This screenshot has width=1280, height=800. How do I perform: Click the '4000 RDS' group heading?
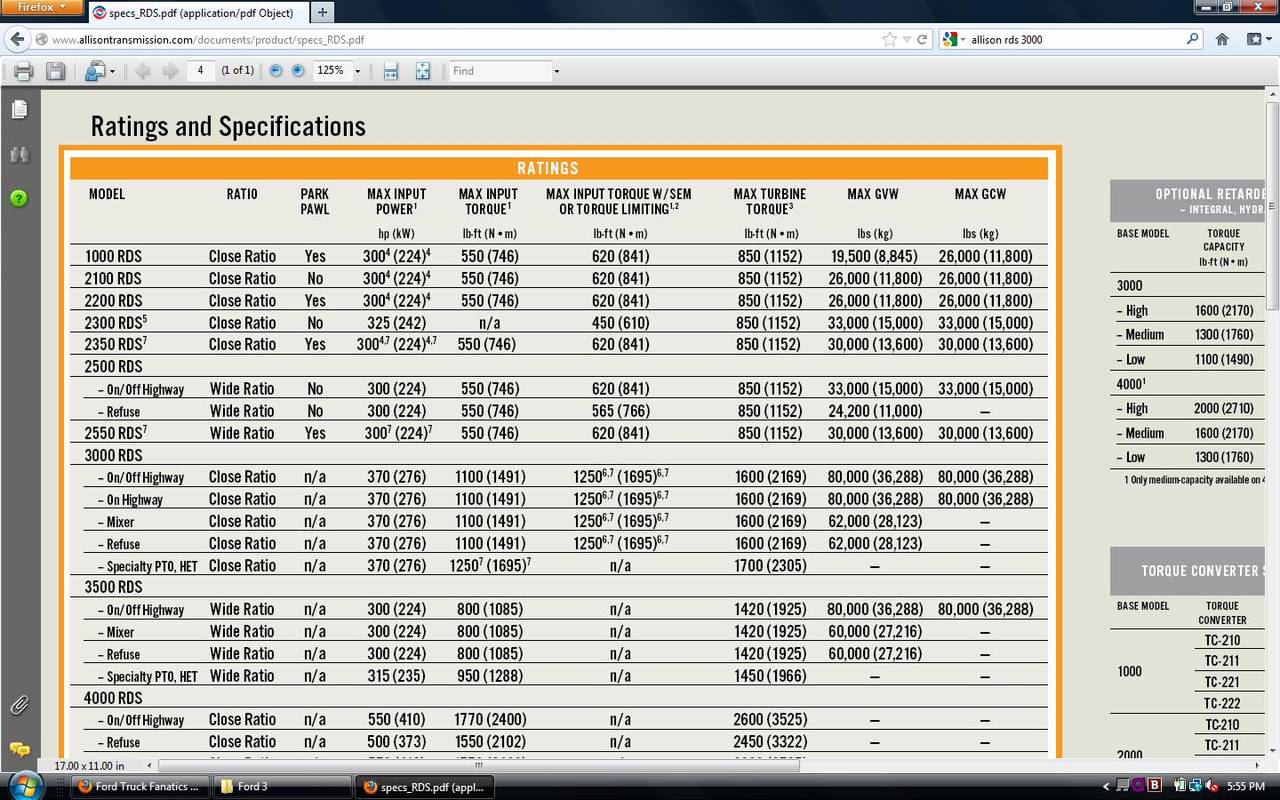pos(113,698)
